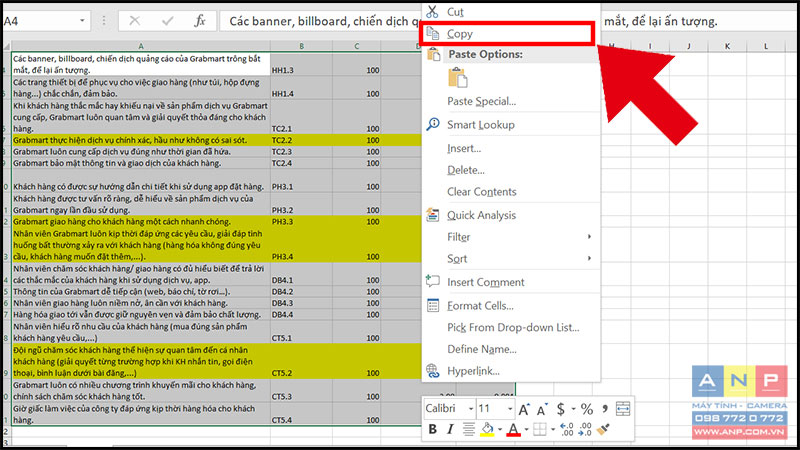Apply percent style in mini toolbar

click(587, 409)
